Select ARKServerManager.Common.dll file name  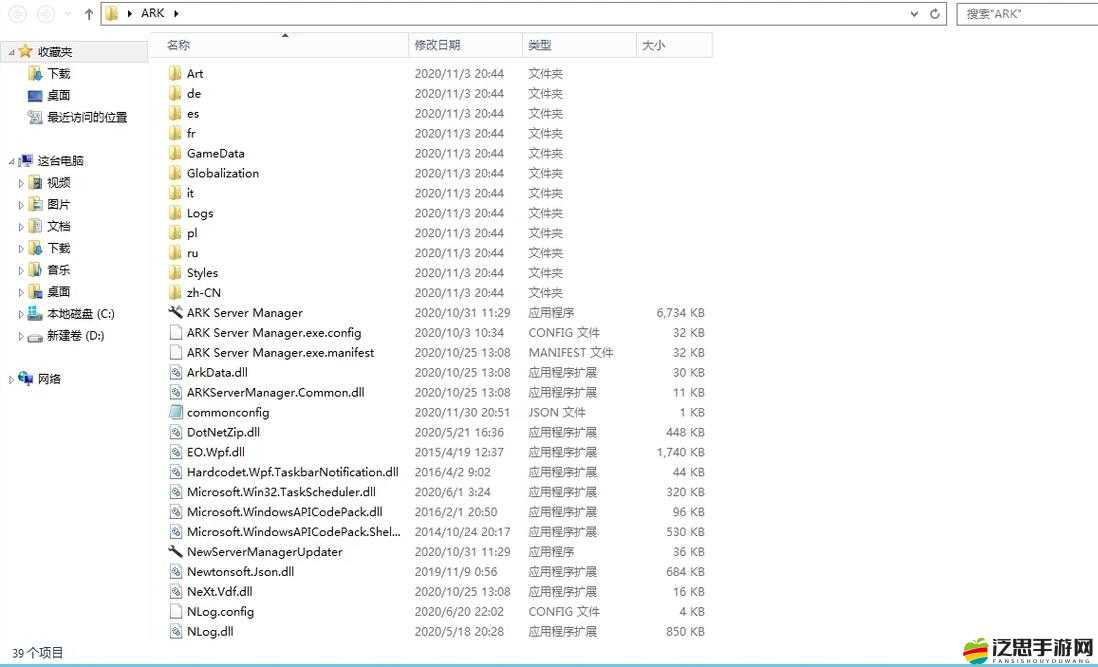pos(275,393)
